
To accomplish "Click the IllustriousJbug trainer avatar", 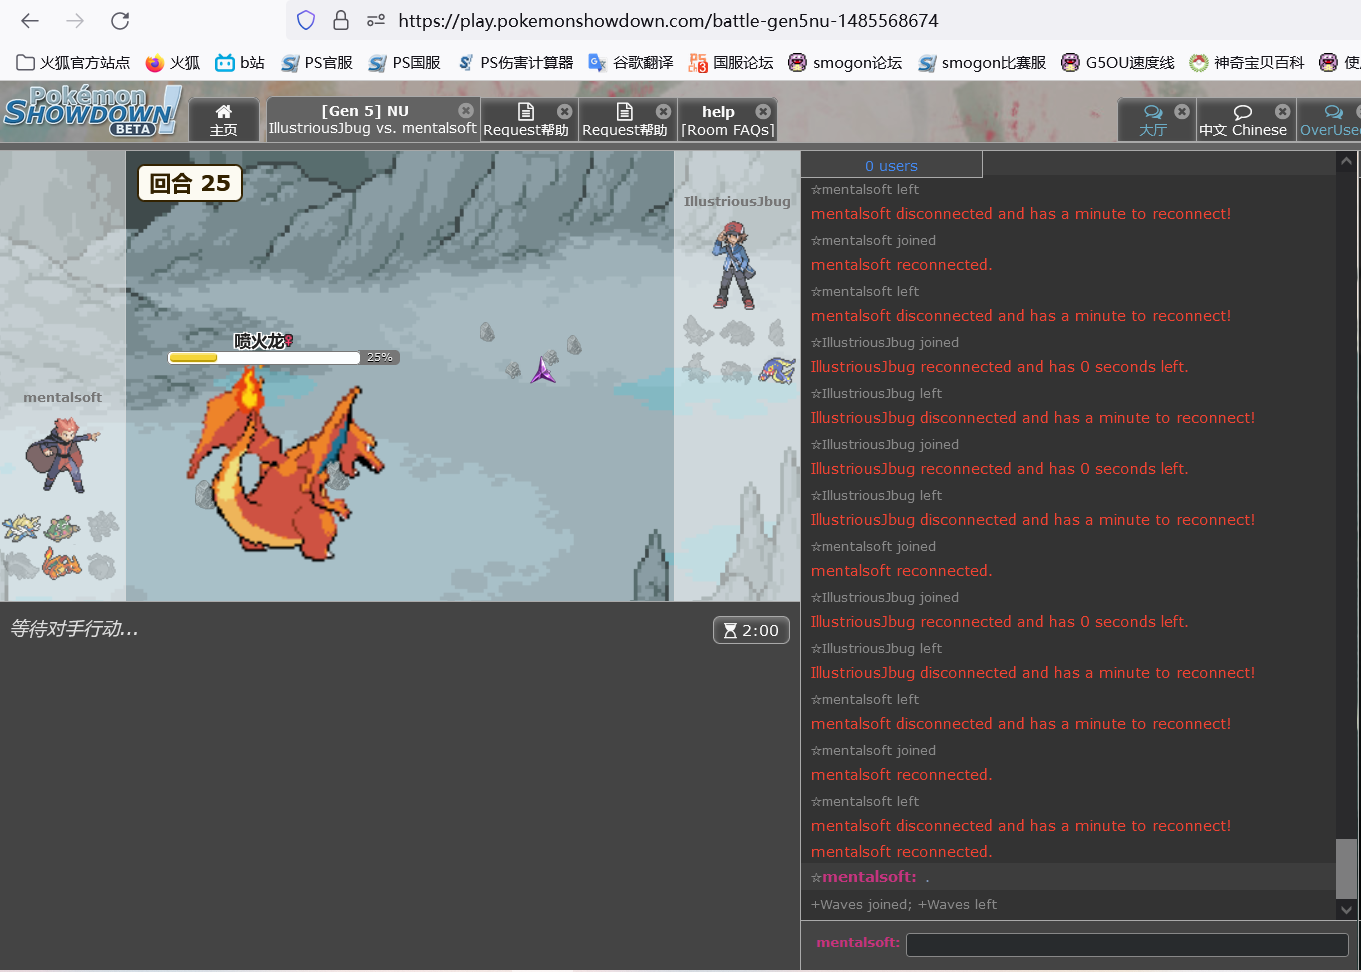I will pos(735,265).
